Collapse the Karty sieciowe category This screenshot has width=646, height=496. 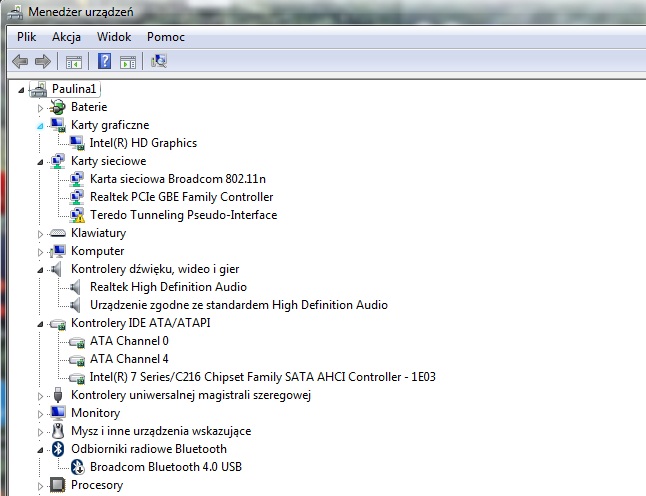pos(40,162)
